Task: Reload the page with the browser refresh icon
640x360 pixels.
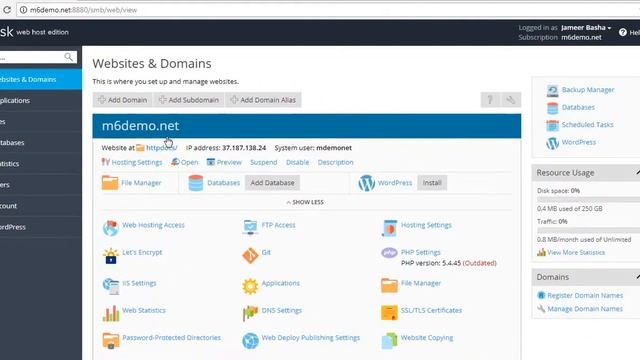Action: coord(7,9)
